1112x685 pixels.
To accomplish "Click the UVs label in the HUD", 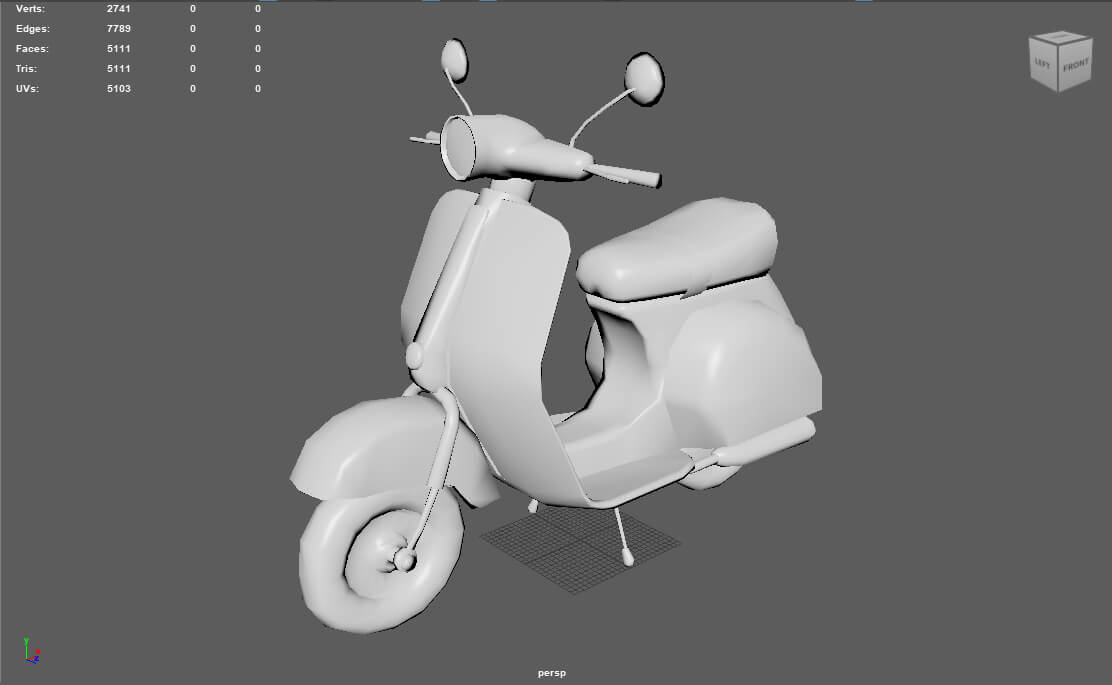I will (x=27, y=89).
